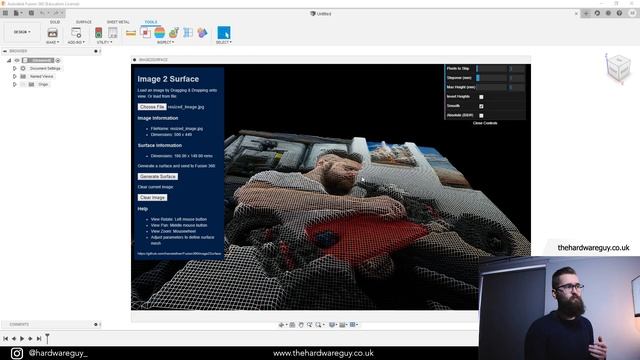This screenshot has height=360, width=640.
Task: Click the Redo arrow
Action: [57, 13]
